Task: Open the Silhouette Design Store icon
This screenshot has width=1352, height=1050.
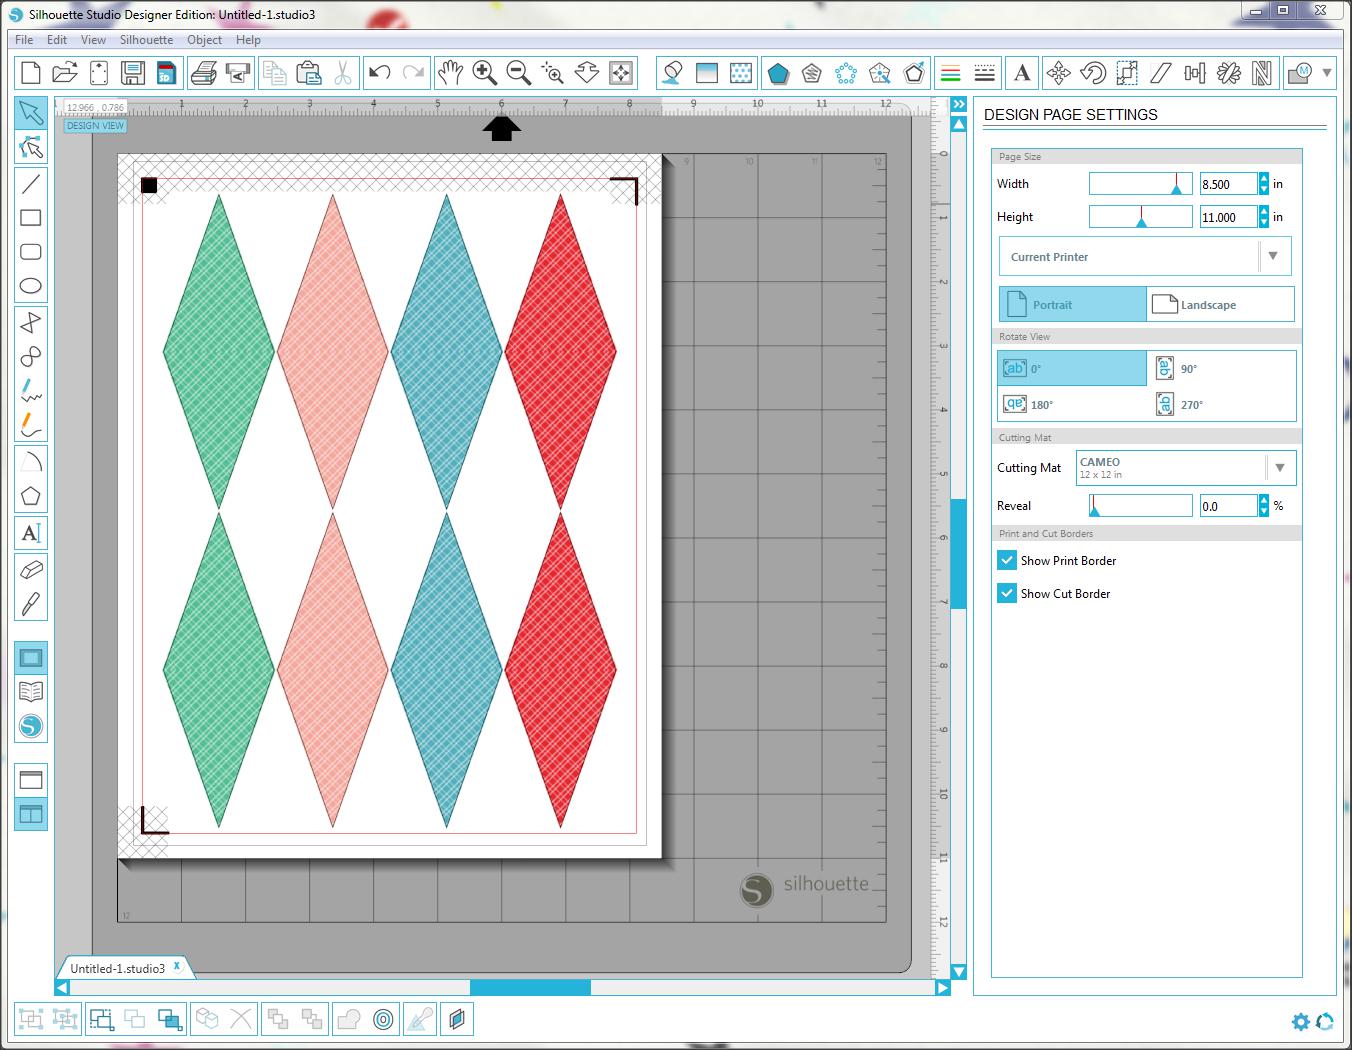Action: (x=31, y=725)
